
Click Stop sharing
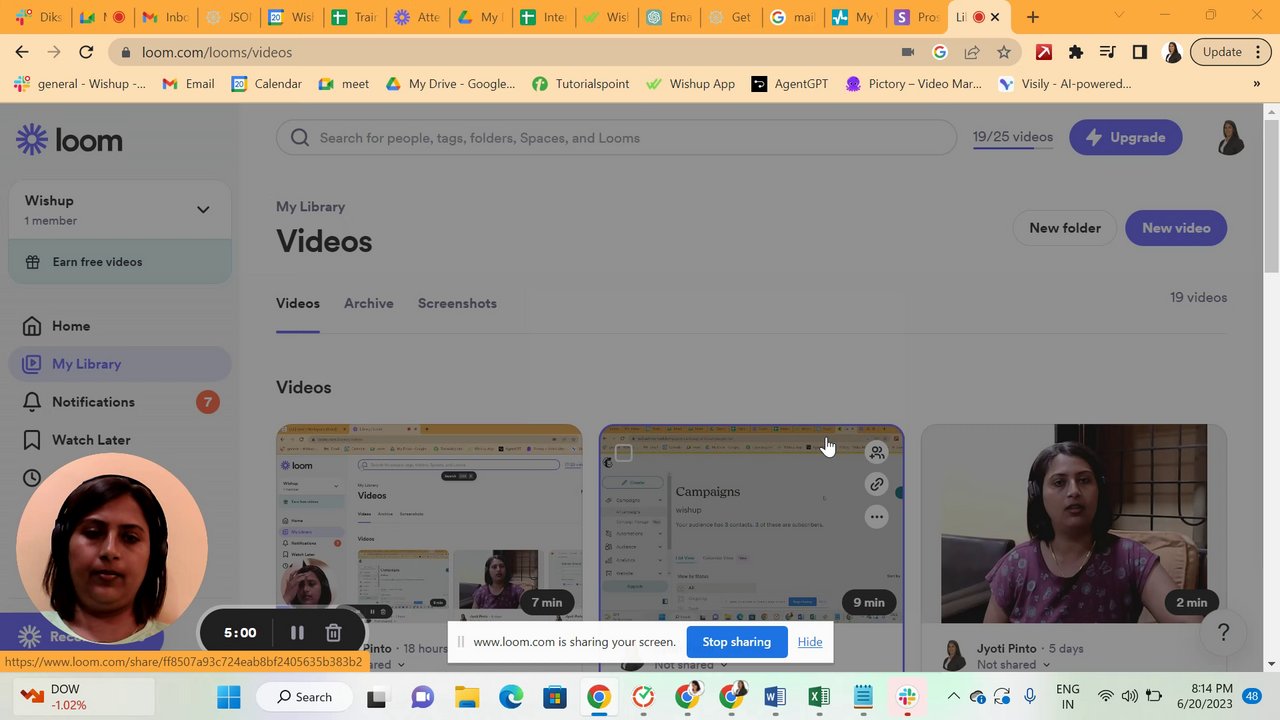click(x=737, y=642)
